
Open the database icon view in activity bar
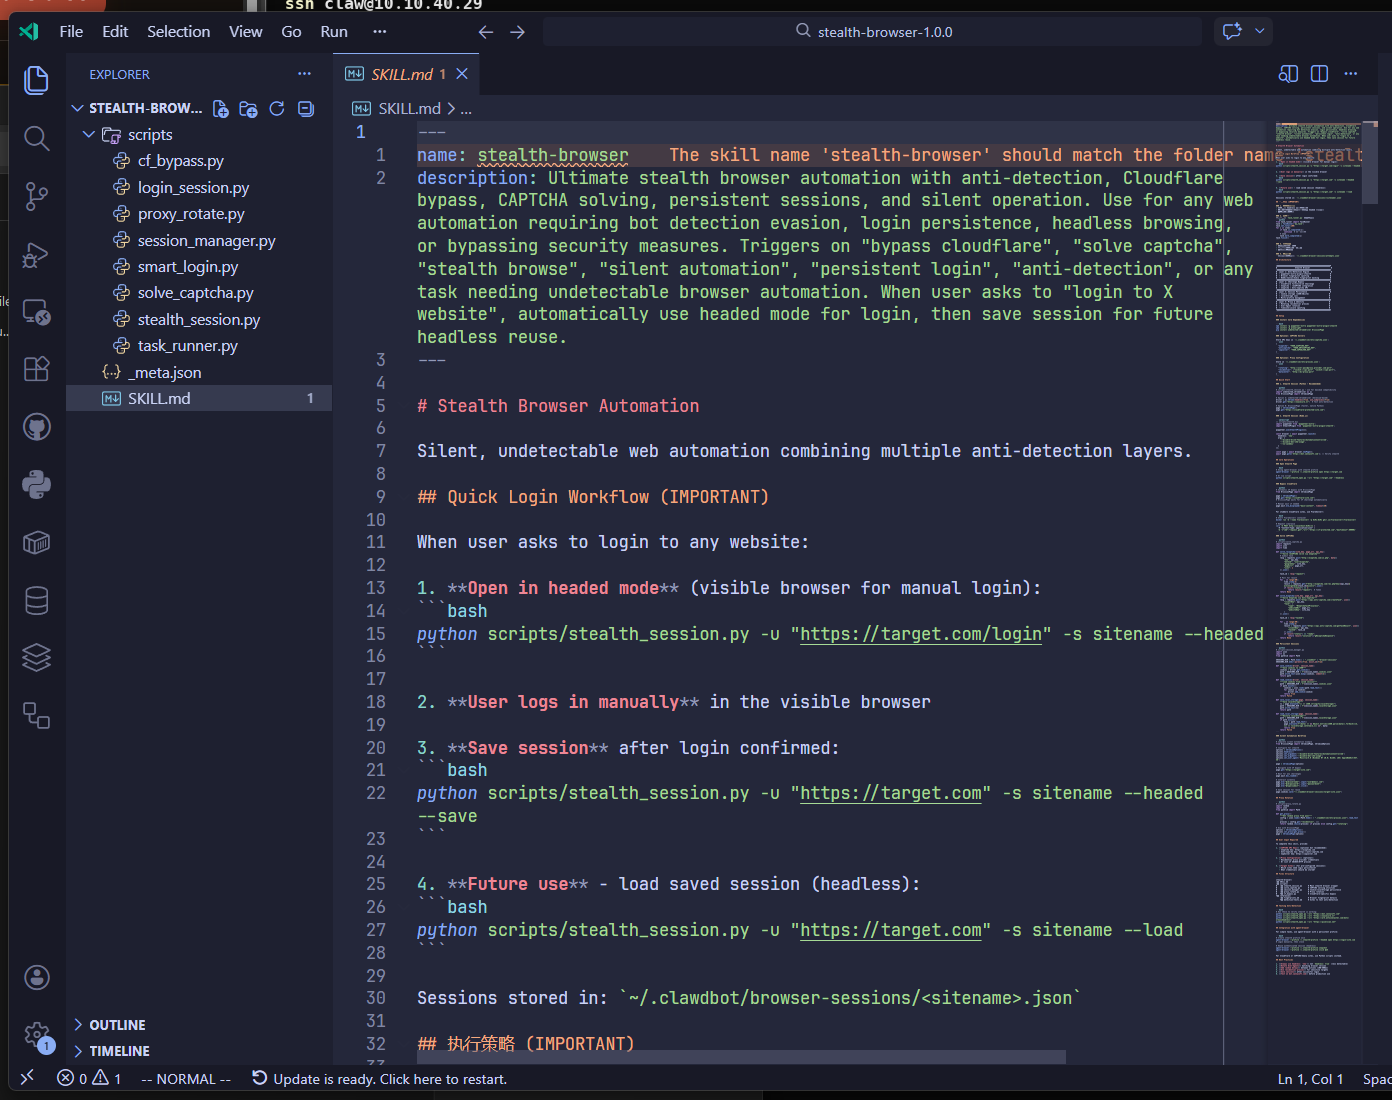pyautogui.click(x=36, y=600)
